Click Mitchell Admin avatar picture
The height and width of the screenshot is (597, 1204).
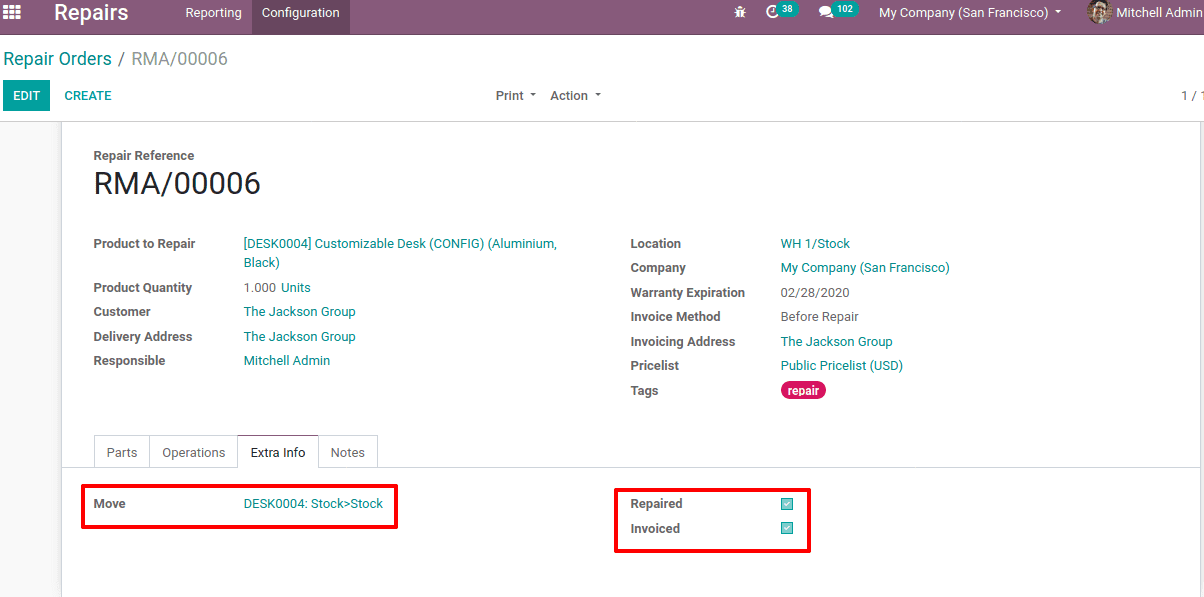[x=1100, y=12]
